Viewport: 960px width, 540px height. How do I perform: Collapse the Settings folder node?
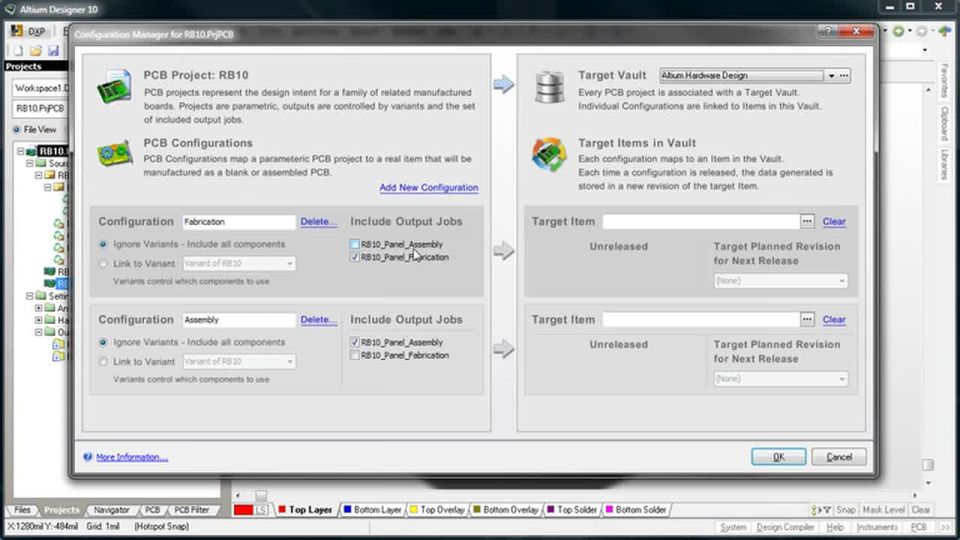(x=29, y=296)
